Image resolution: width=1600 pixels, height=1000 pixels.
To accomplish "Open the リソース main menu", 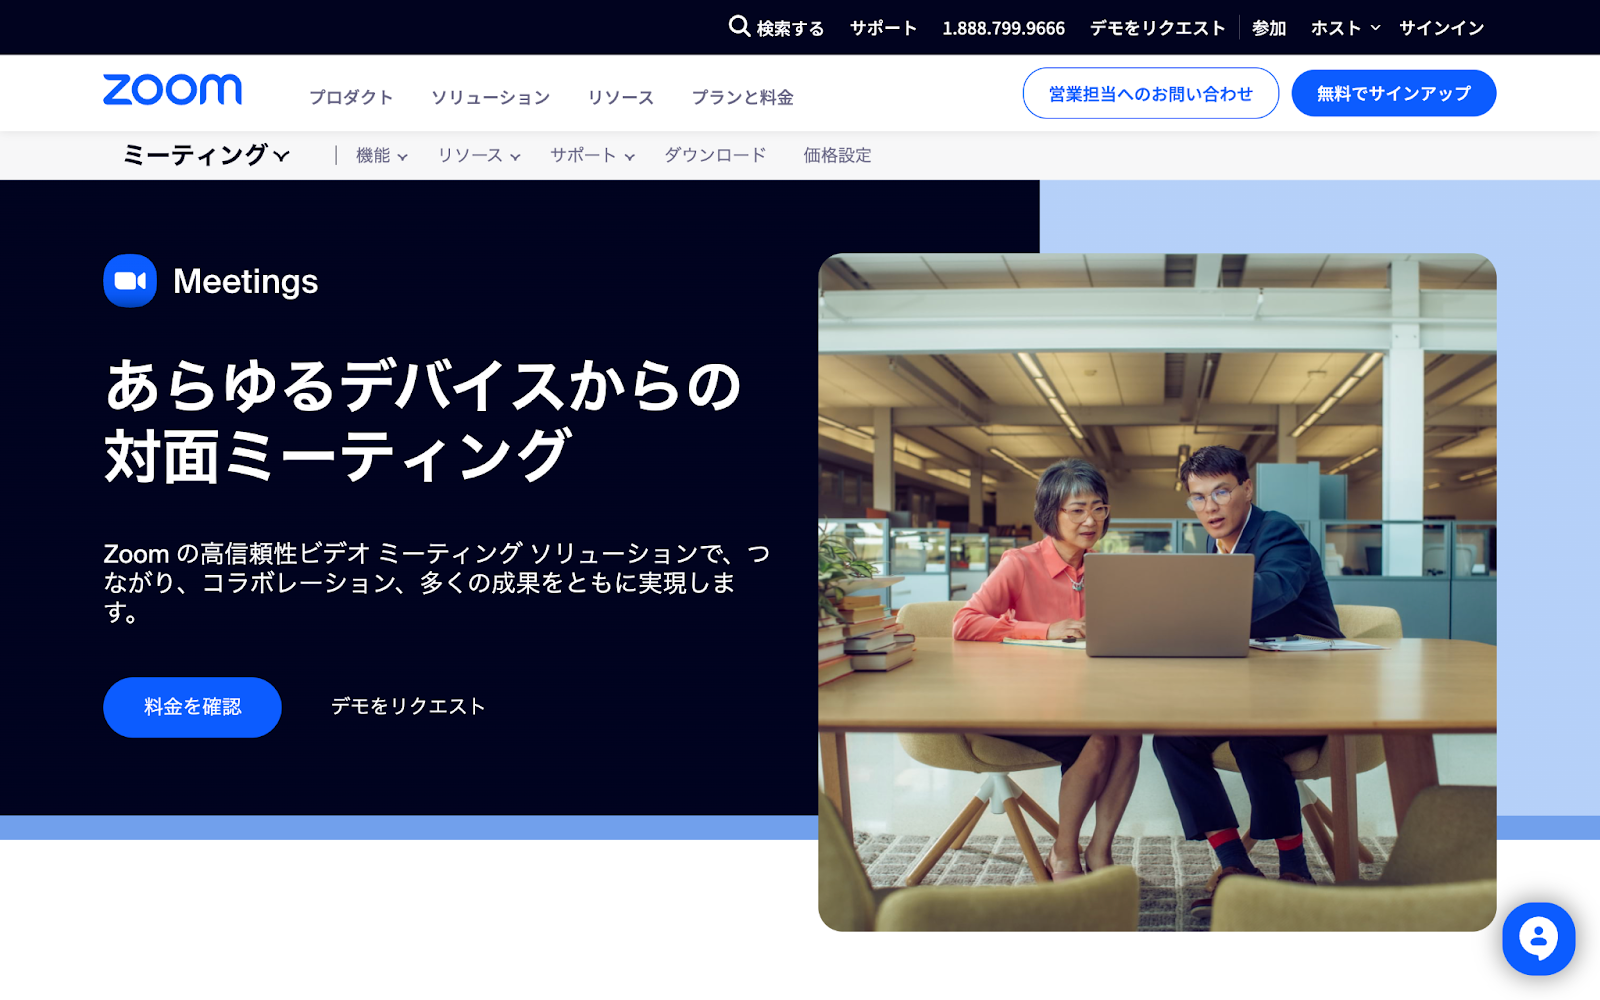I will pyautogui.click(x=620, y=97).
